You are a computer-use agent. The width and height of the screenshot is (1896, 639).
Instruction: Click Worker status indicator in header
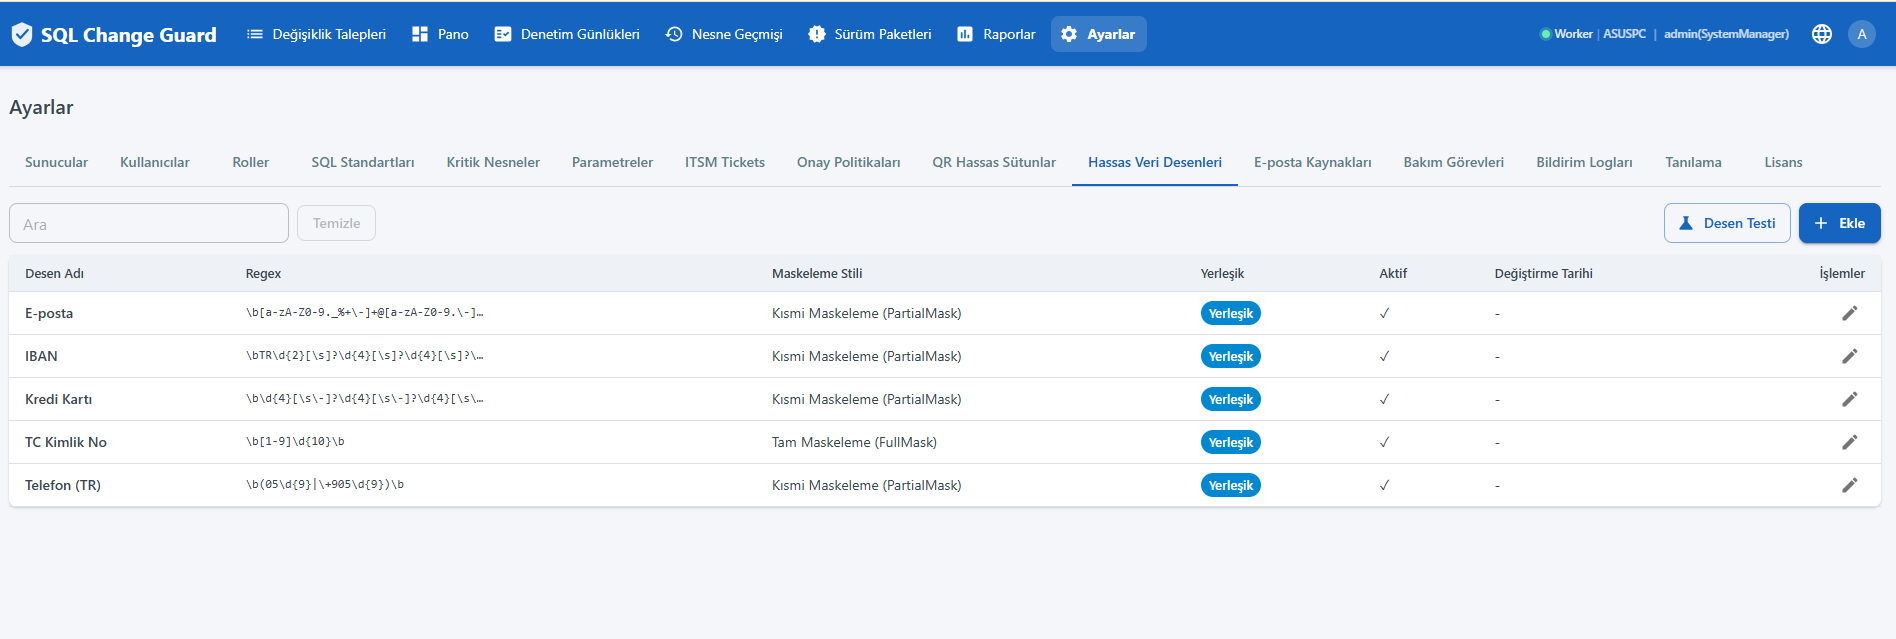point(1567,34)
